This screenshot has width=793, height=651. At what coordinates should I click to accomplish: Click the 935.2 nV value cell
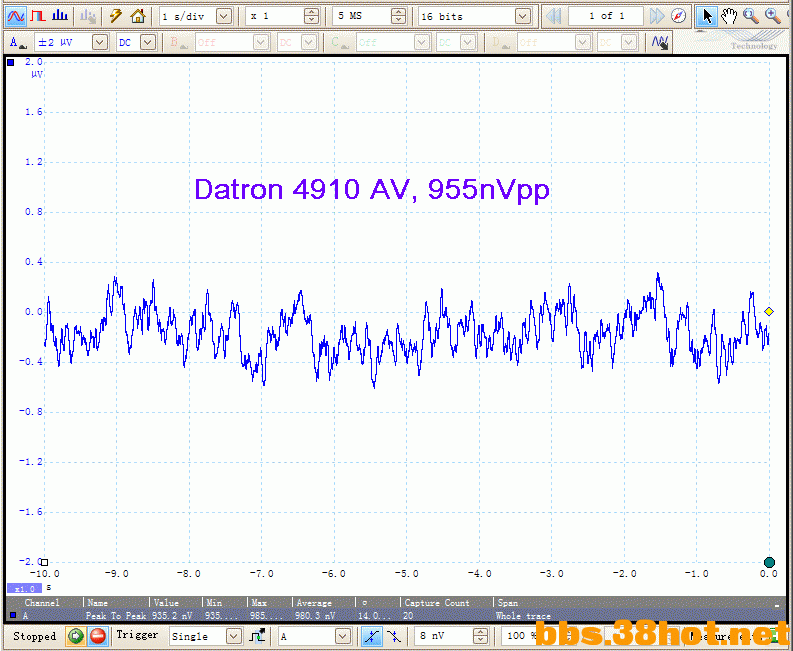(172, 616)
